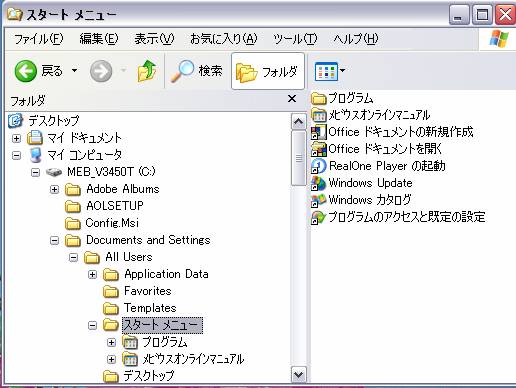The width and height of the screenshot is (516, 388).
Task: Expand the Application Data node
Action: pyautogui.click(x=92, y=275)
